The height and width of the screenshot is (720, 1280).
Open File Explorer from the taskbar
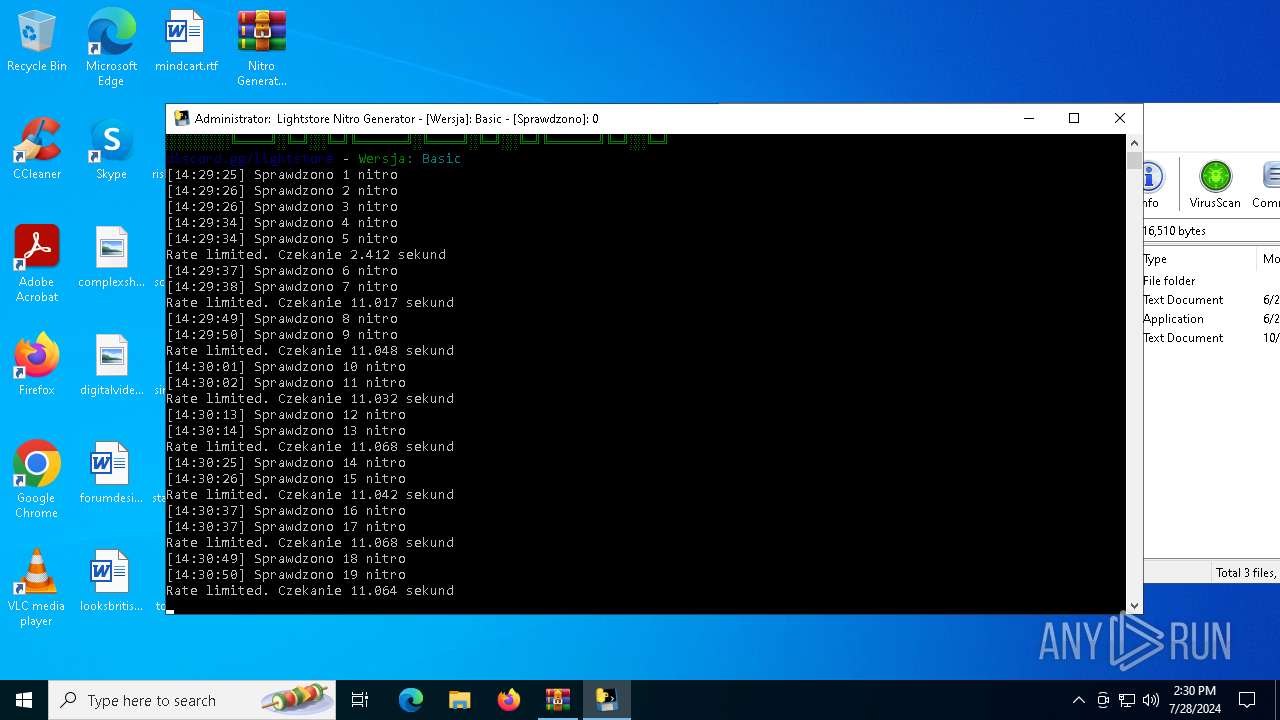[x=460, y=700]
